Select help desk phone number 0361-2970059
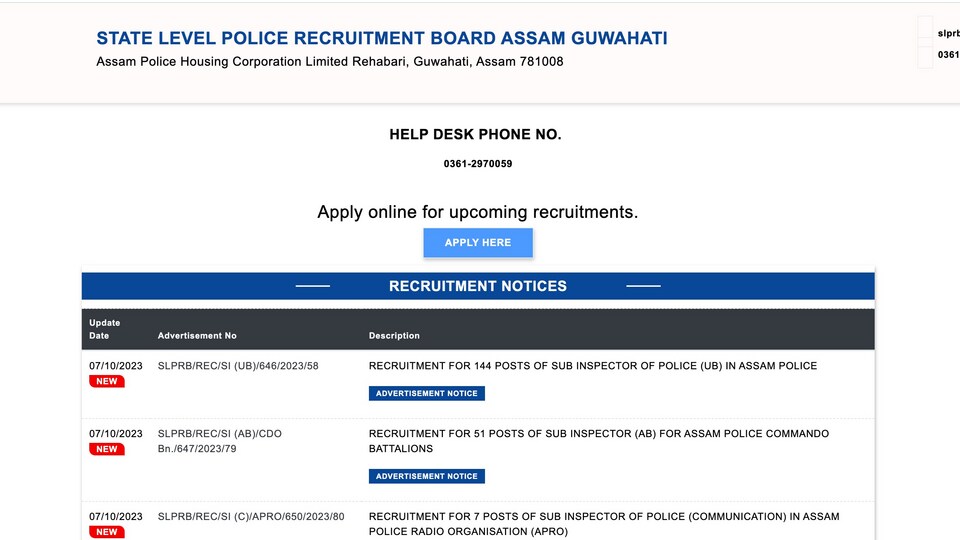 [478, 163]
